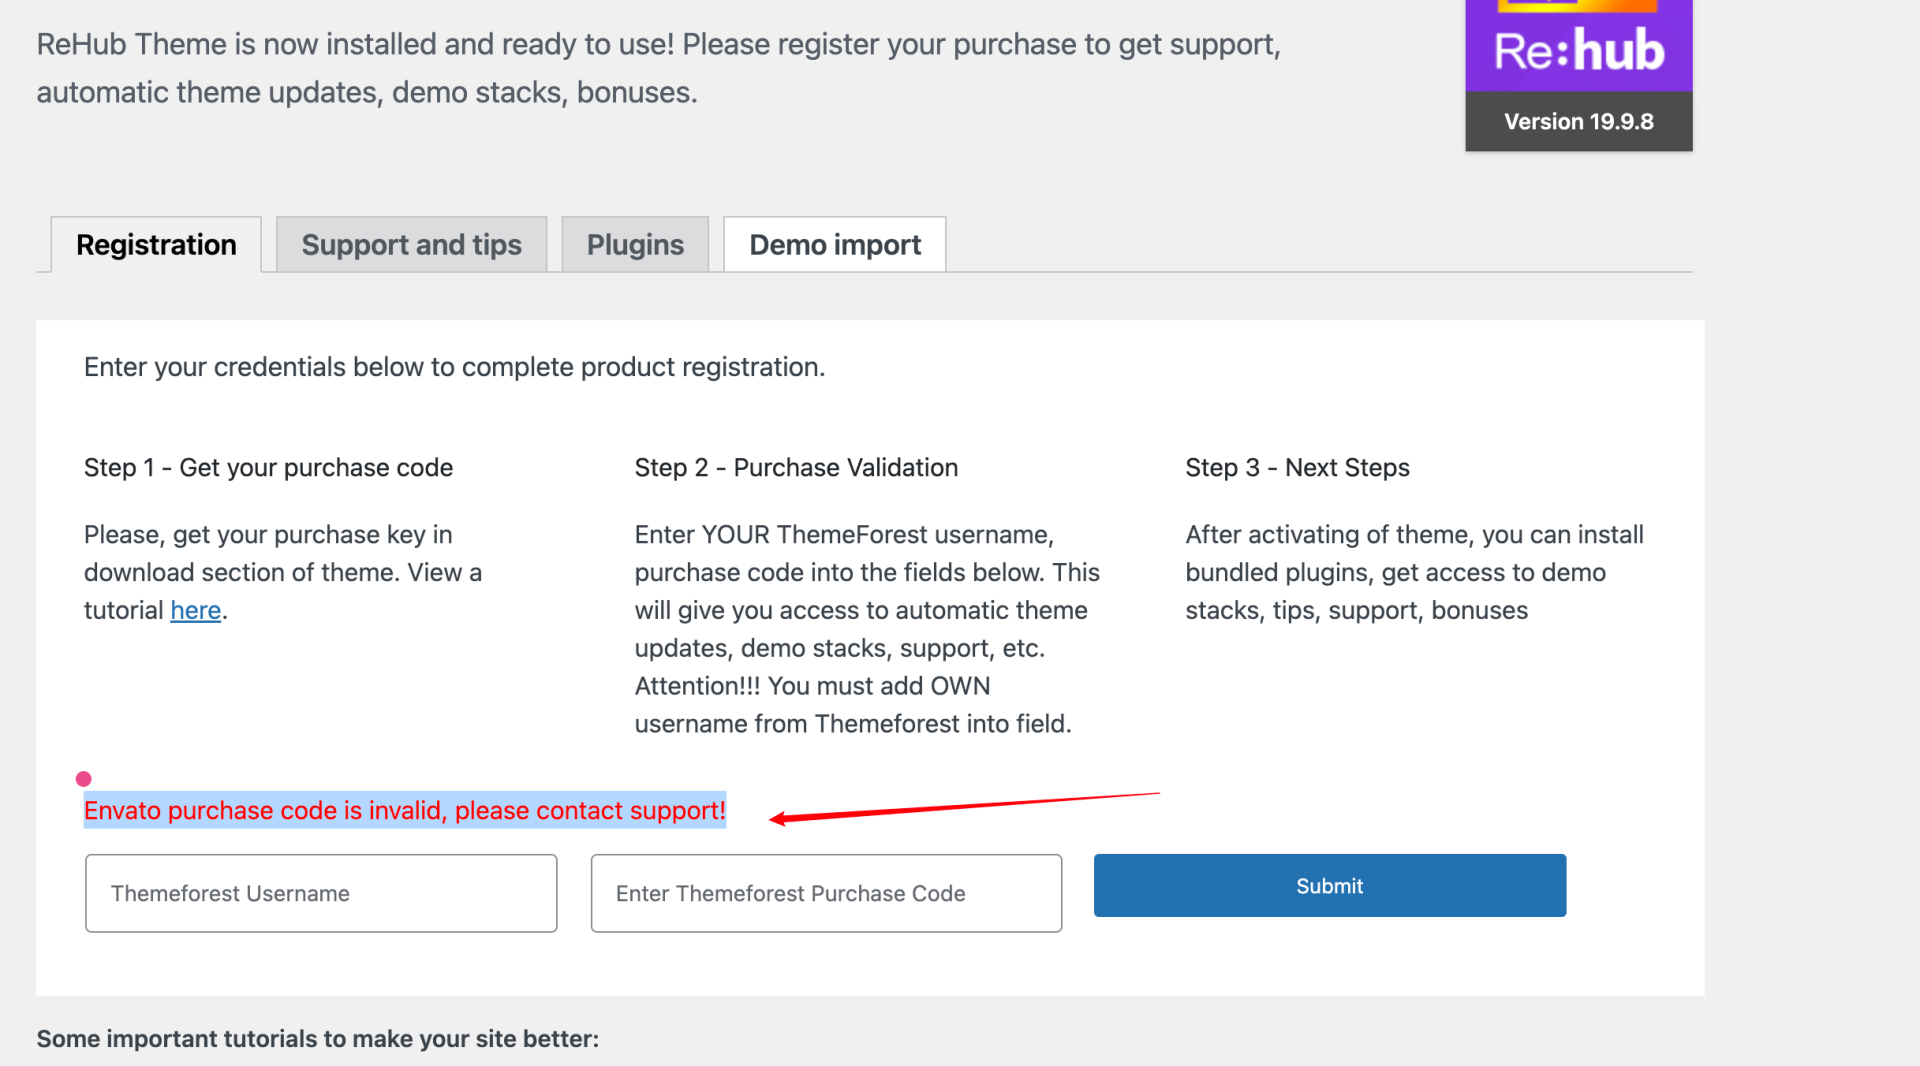The image size is (1920, 1066).
Task: Click the Step 2 Purchase Validation heading
Action: [x=796, y=468]
